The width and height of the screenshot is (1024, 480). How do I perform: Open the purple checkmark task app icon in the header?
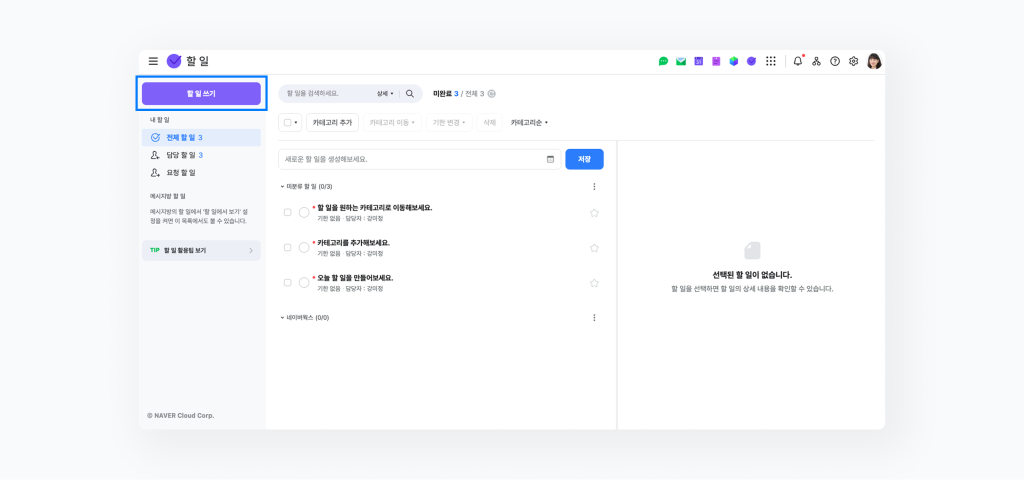(x=752, y=61)
